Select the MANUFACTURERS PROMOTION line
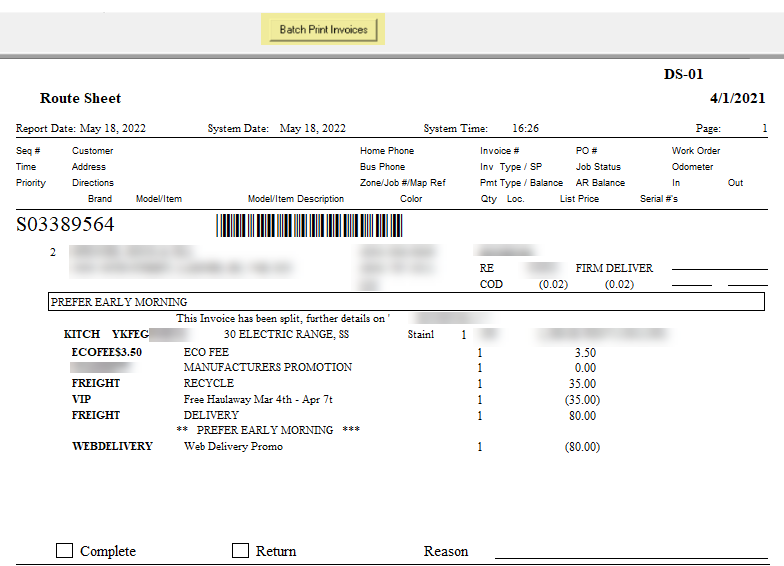Screen dimensions: 784x566 (x=267, y=367)
